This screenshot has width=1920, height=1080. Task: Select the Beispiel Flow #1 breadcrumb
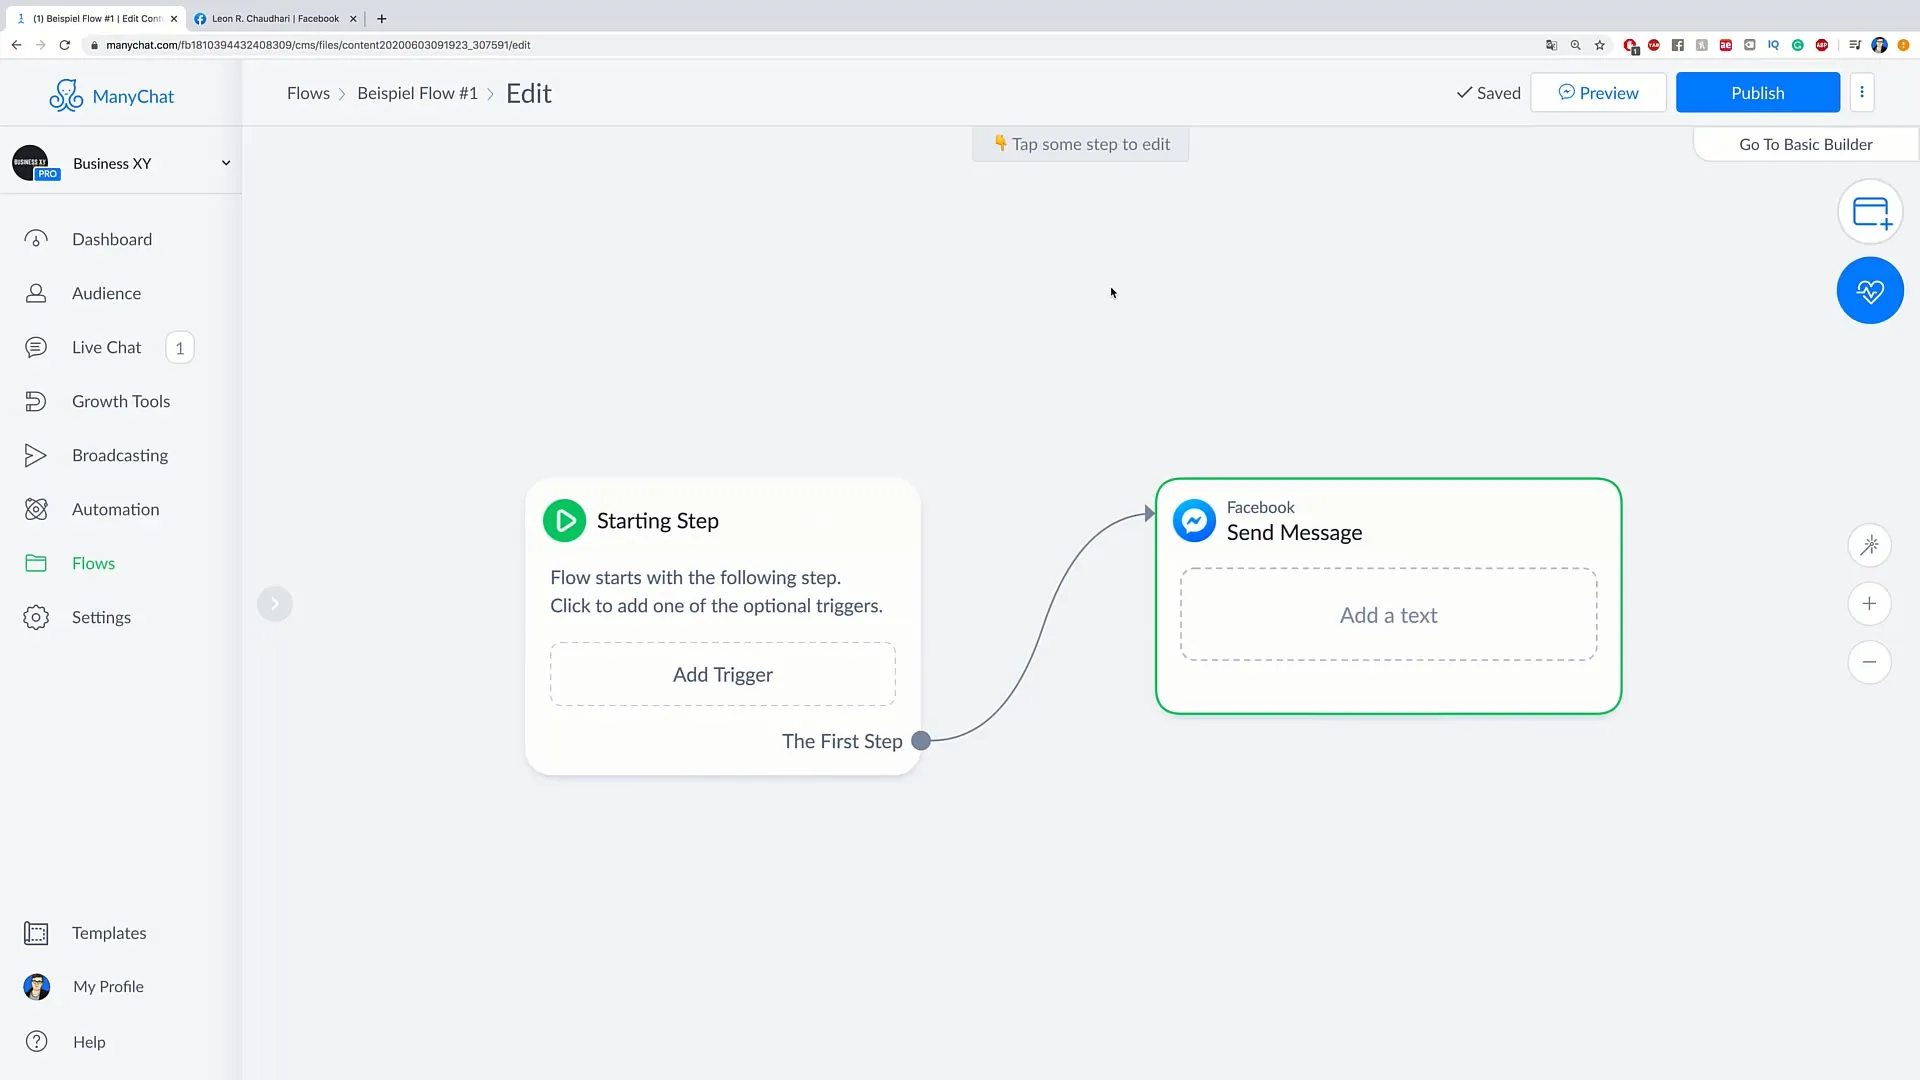pyautogui.click(x=417, y=92)
